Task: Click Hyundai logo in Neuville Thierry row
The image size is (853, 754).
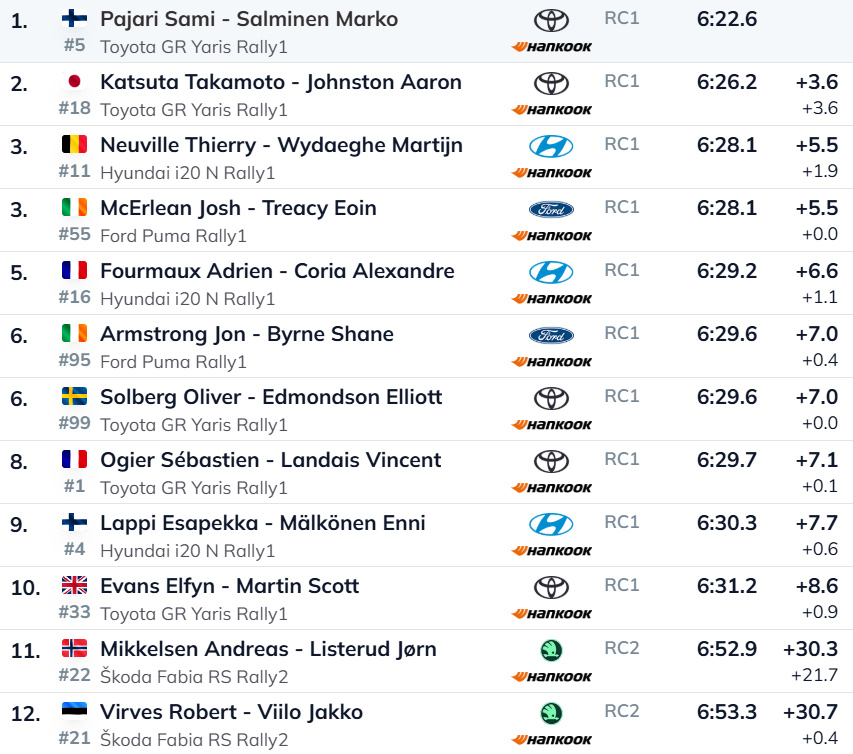Action: tap(551, 146)
